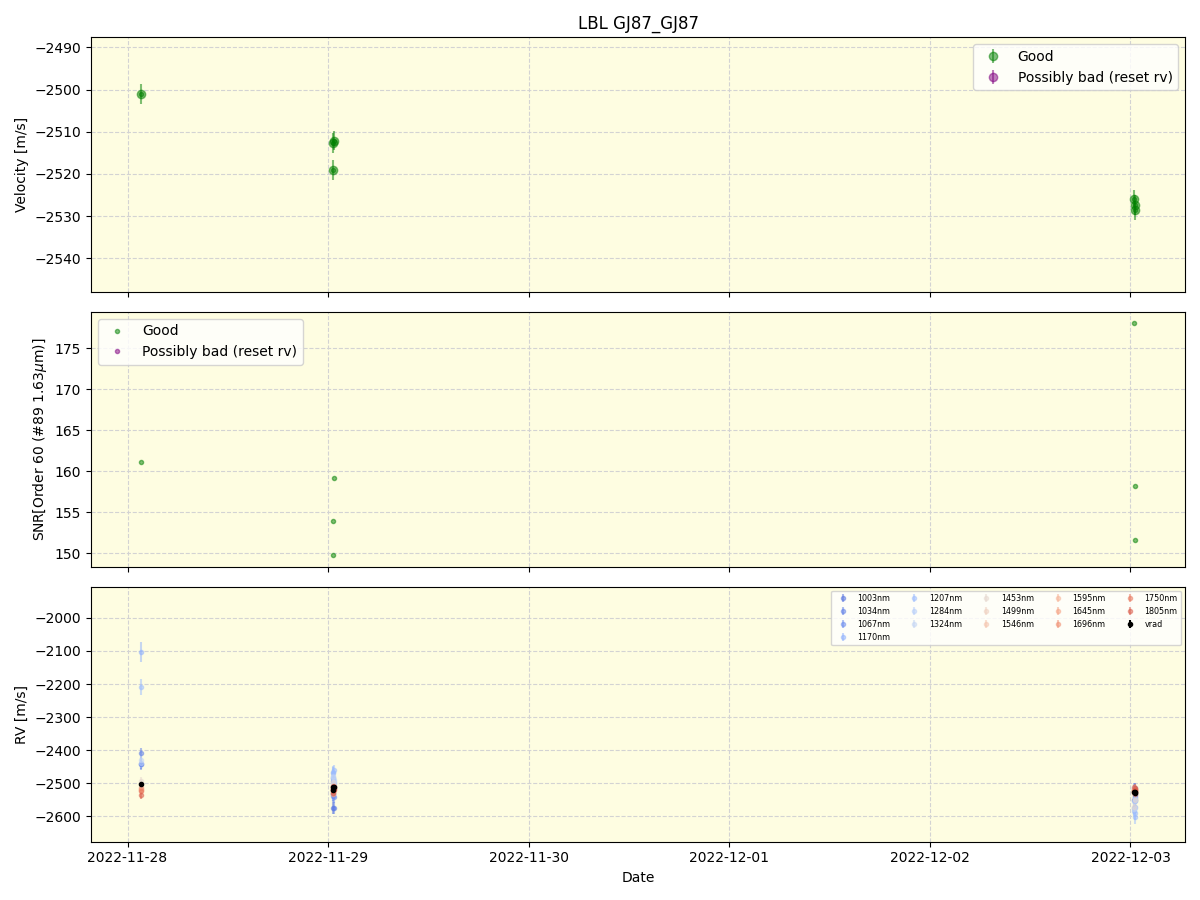1200x900 pixels.
Task: Click the Velocity [m/s] axis label
Action: [x=21, y=165]
